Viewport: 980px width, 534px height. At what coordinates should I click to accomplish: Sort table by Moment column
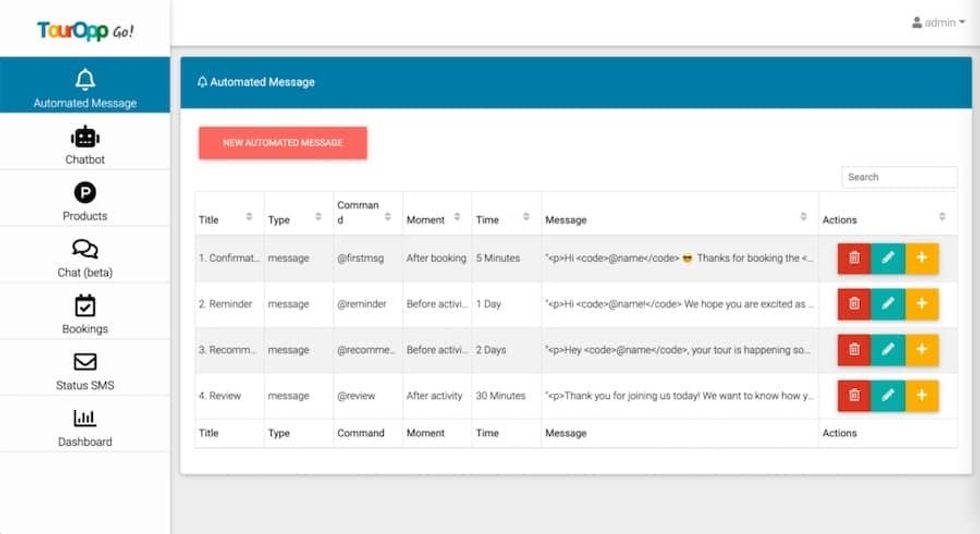(457, 218)
